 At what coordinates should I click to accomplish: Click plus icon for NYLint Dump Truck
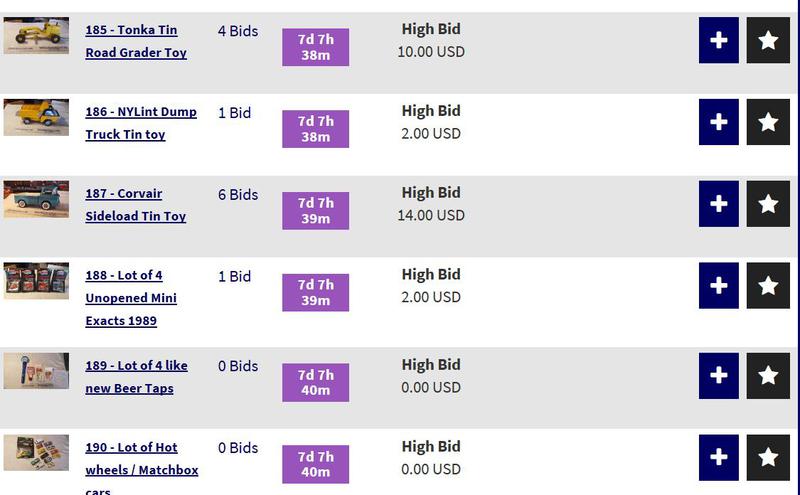pos(718,122)
